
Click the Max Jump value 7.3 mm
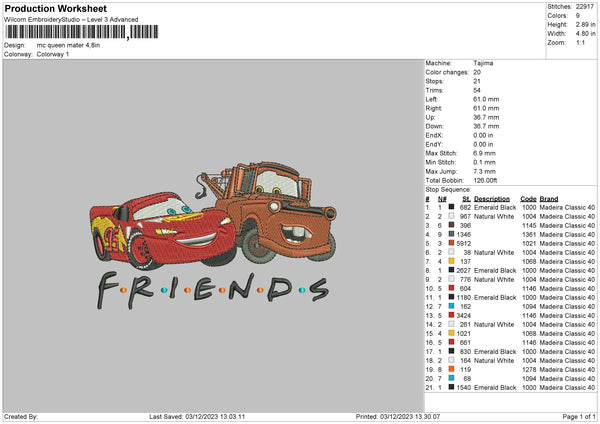tap(484, 171)
